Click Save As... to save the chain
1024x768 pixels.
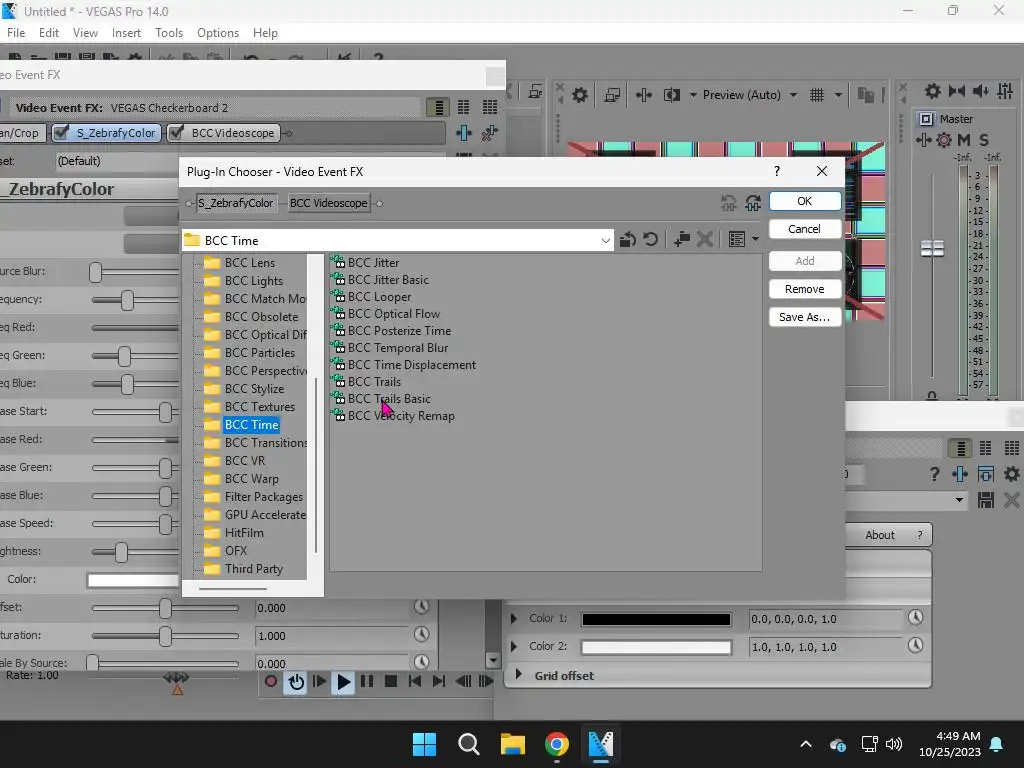(805, 317)
